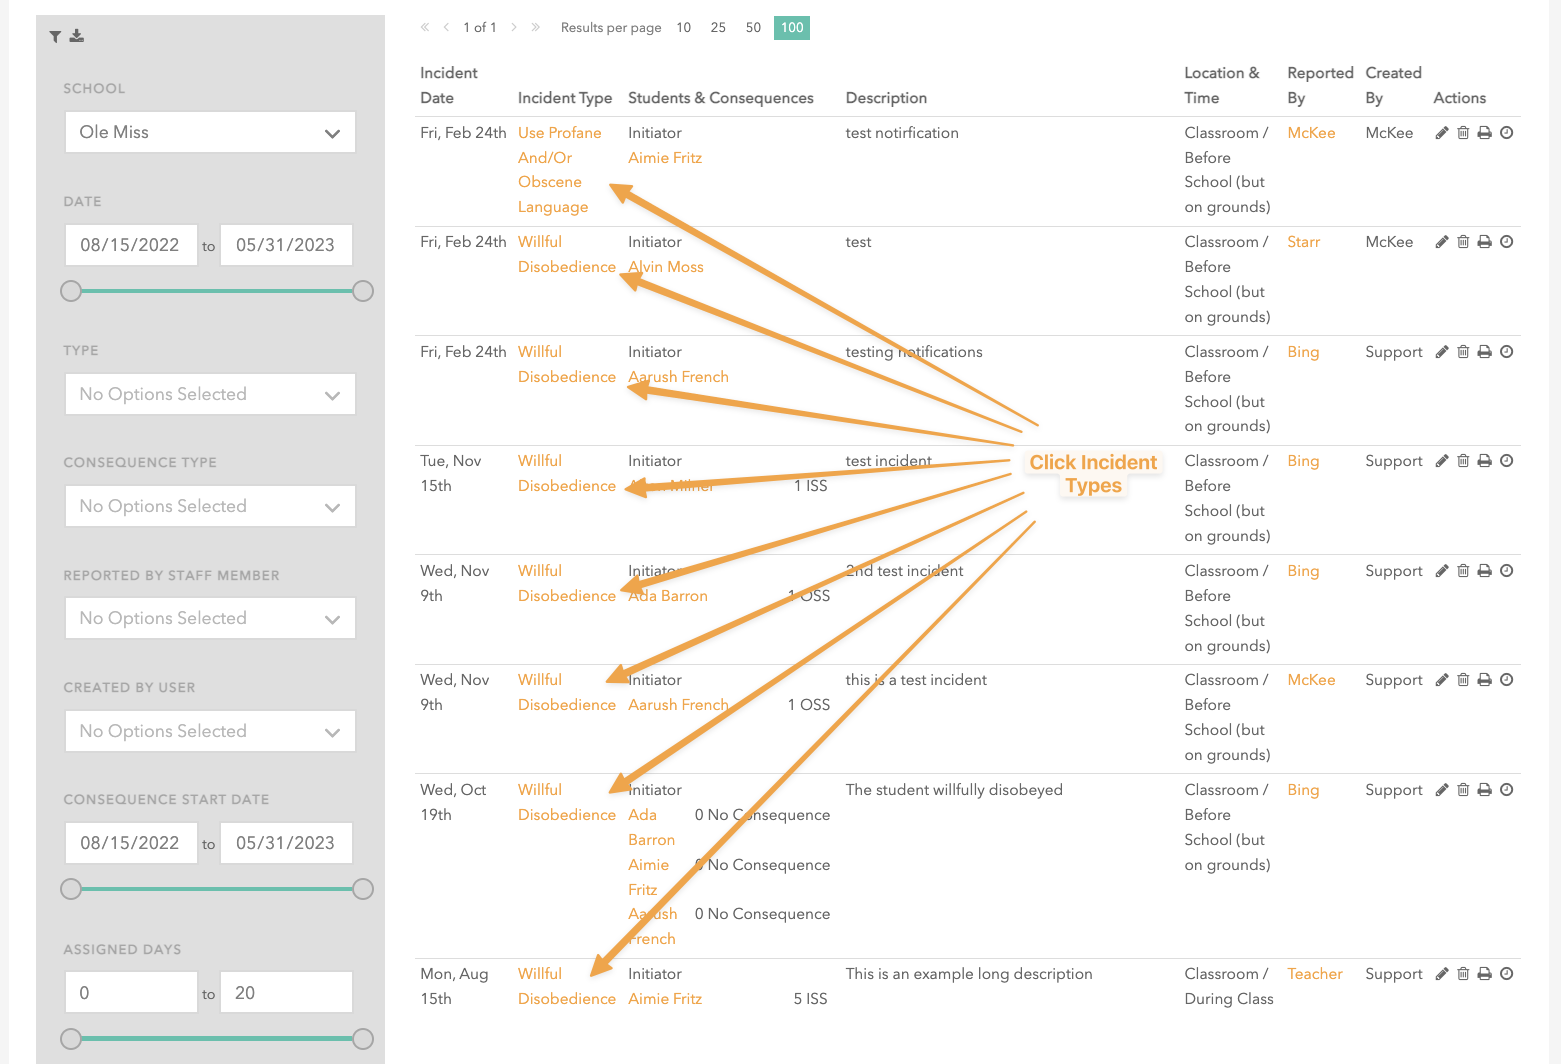1561x1064 pixels.
Task: Edit the profane language incident with pencil
Action: click(1441, 133)
